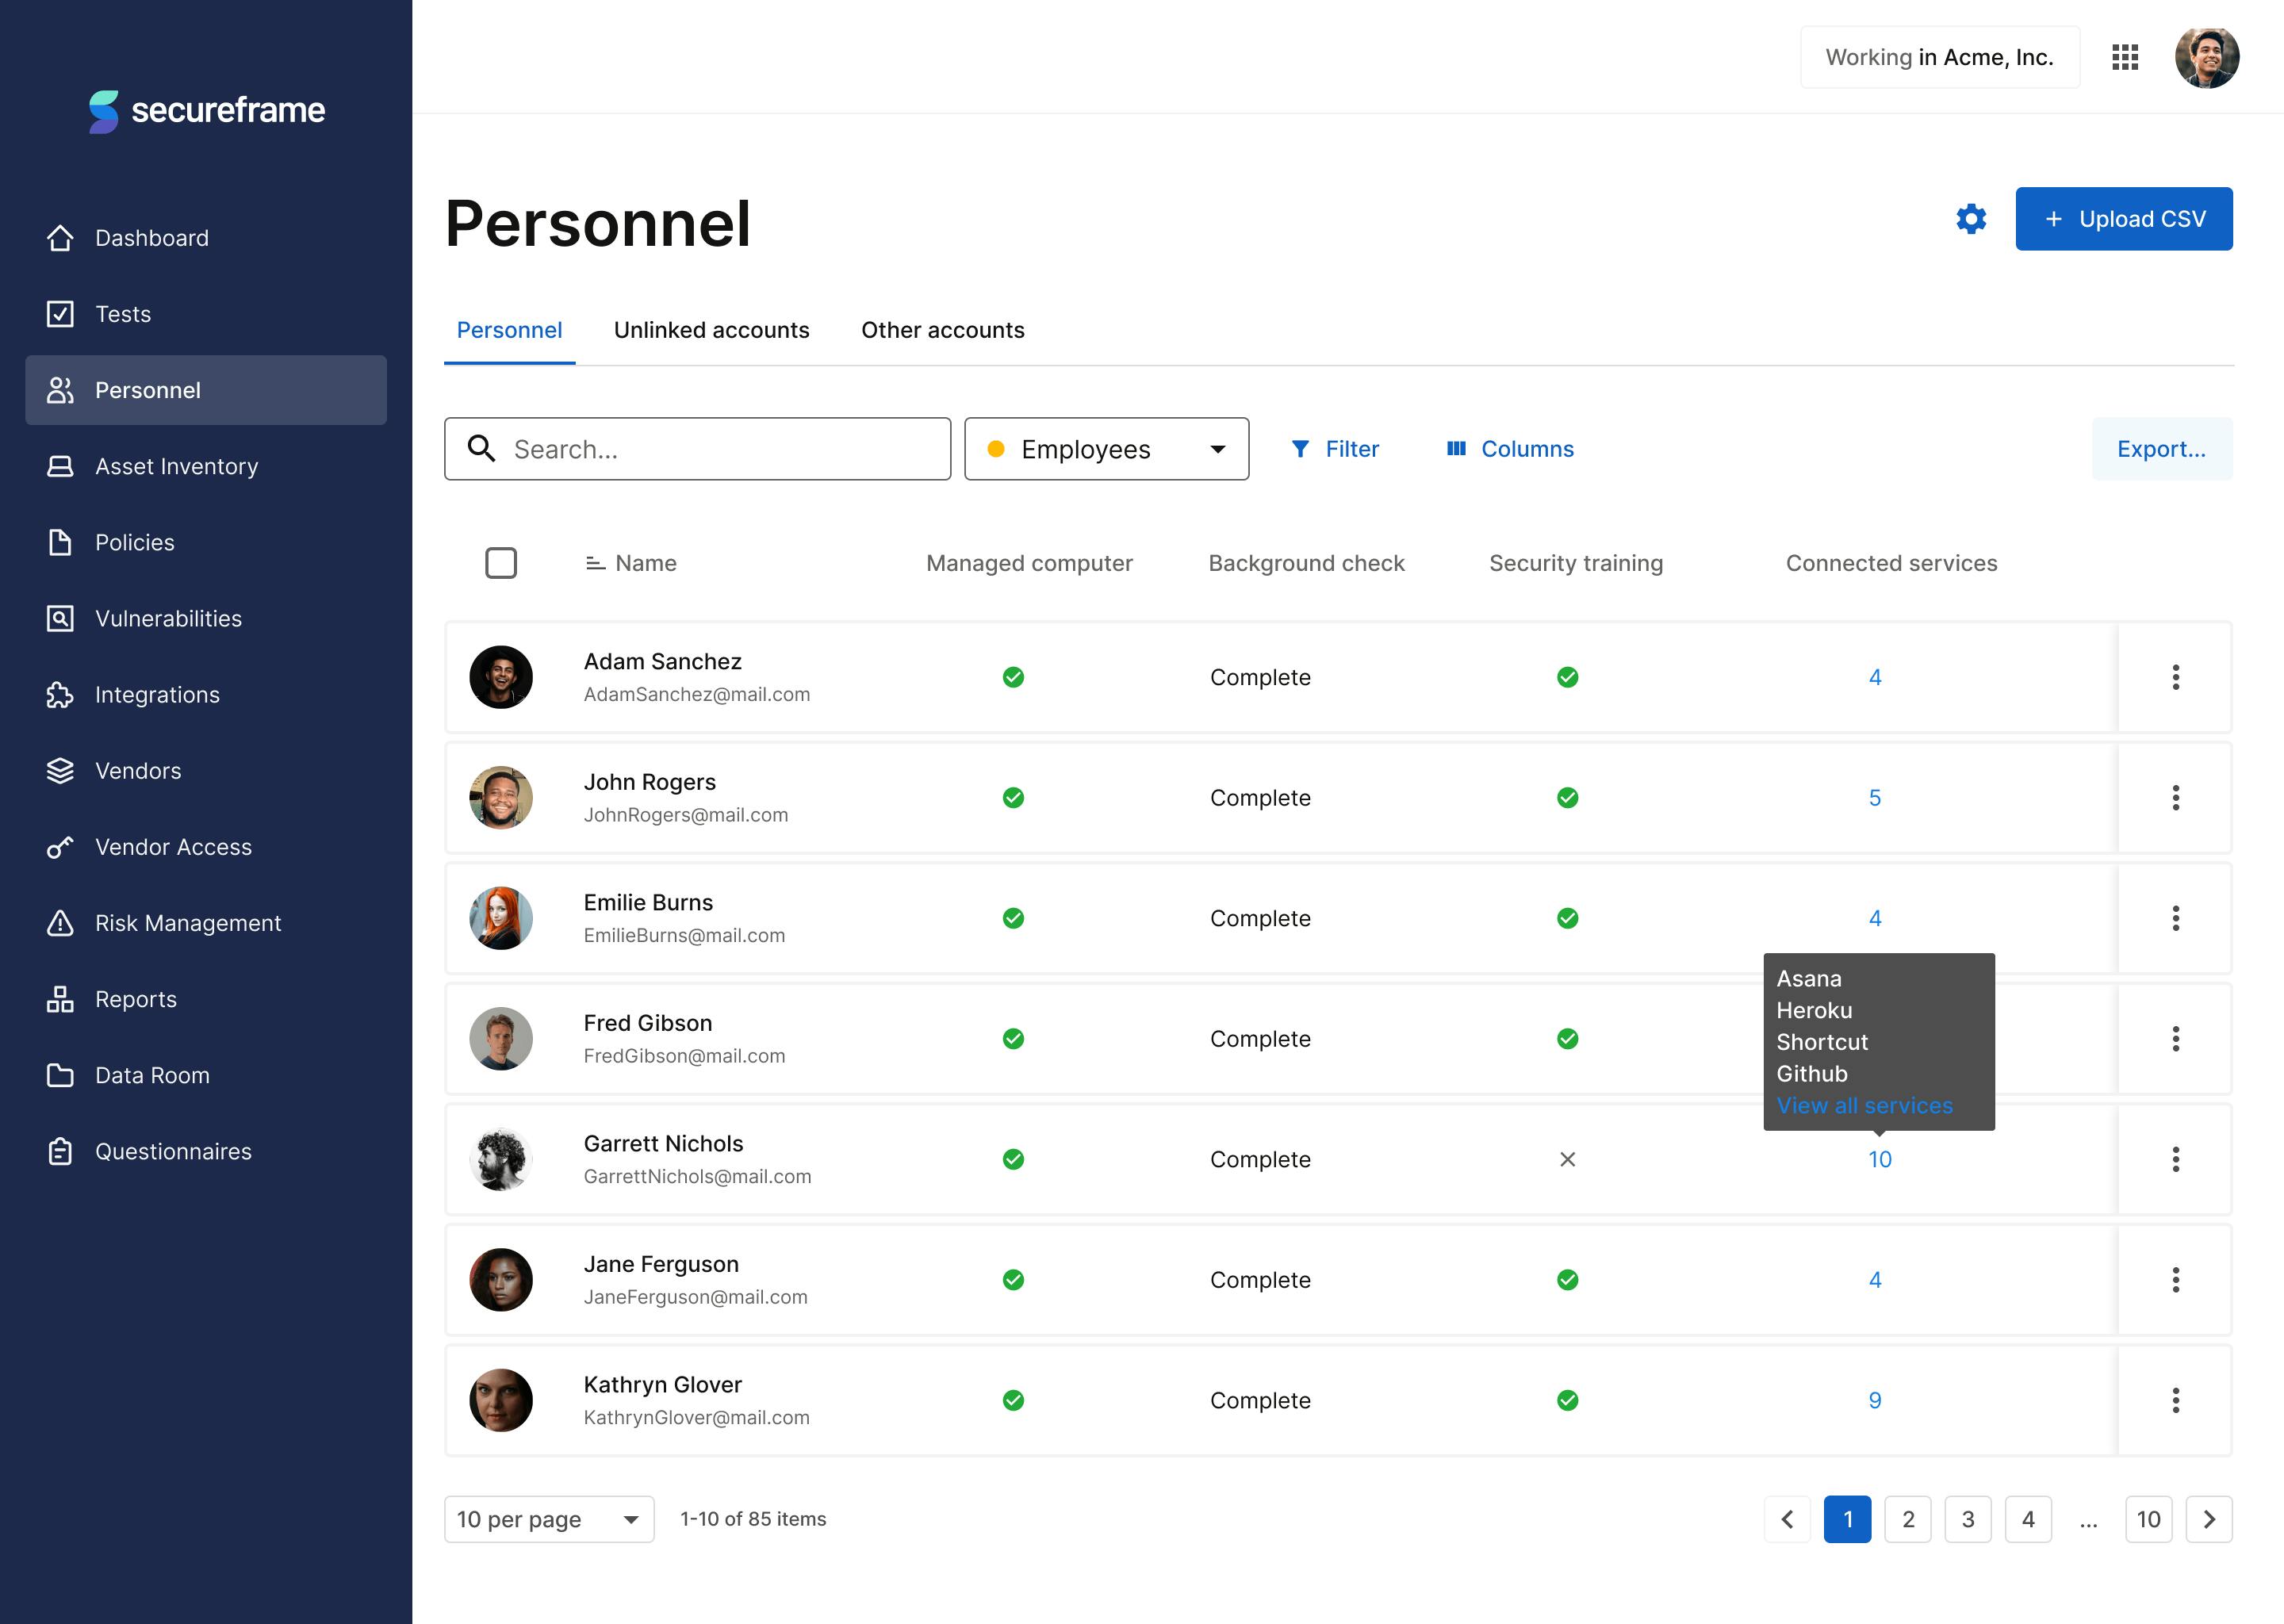Expand the 10 per page selector
The image size is (2284, 1624).
[548, 1519]
